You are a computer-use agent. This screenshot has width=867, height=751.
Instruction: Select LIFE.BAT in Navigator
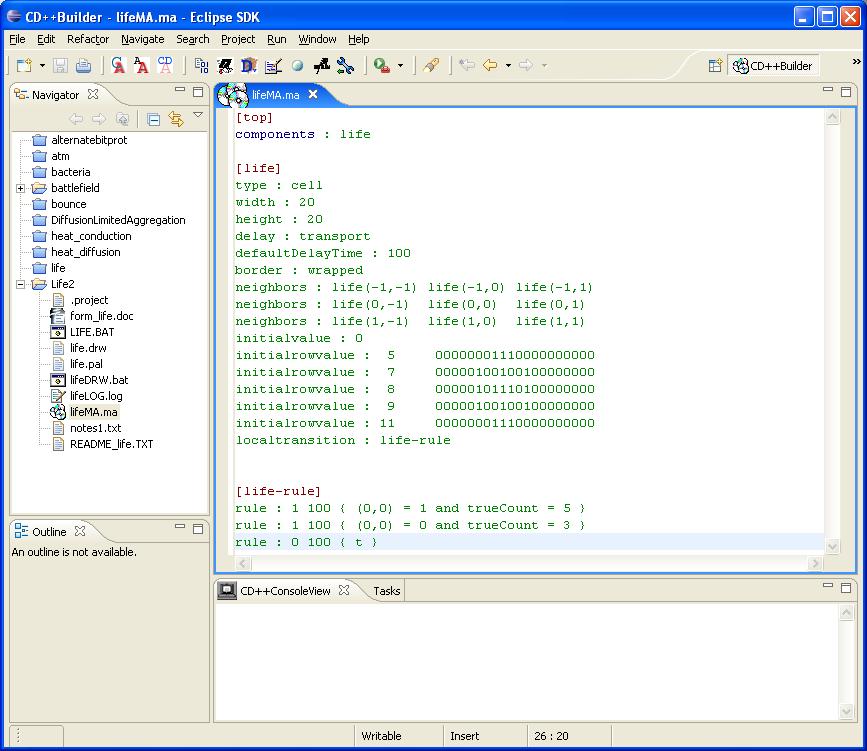click(x=92, y=332)
